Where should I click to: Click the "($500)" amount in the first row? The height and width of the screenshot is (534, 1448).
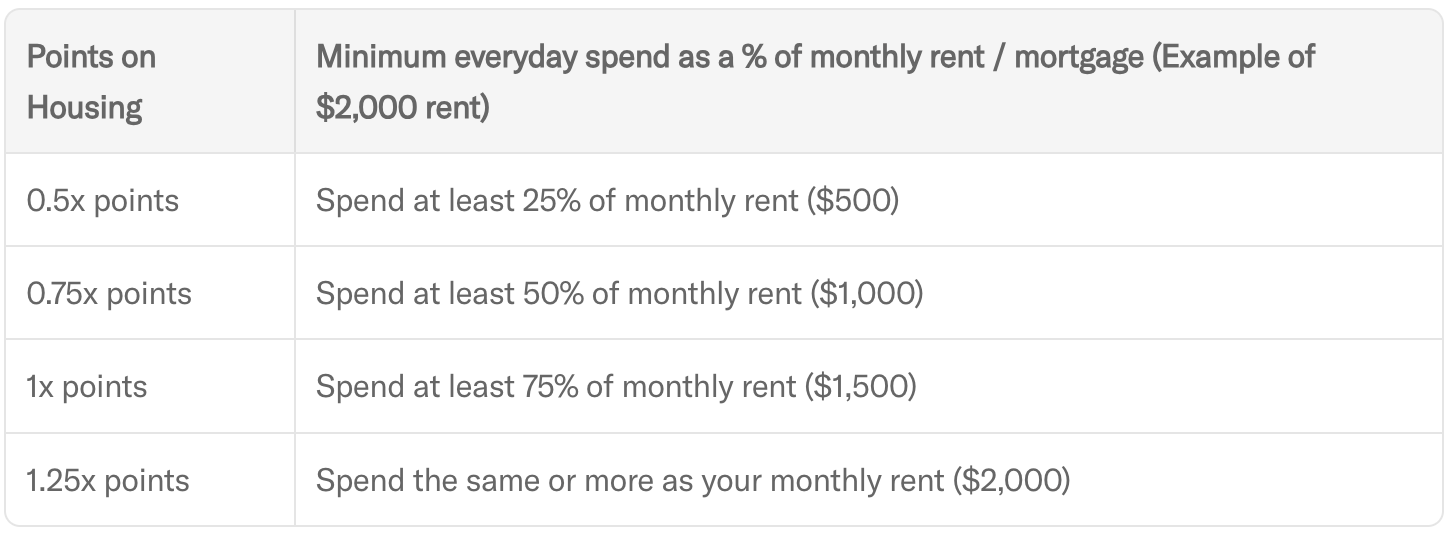(x=853, y=201)
